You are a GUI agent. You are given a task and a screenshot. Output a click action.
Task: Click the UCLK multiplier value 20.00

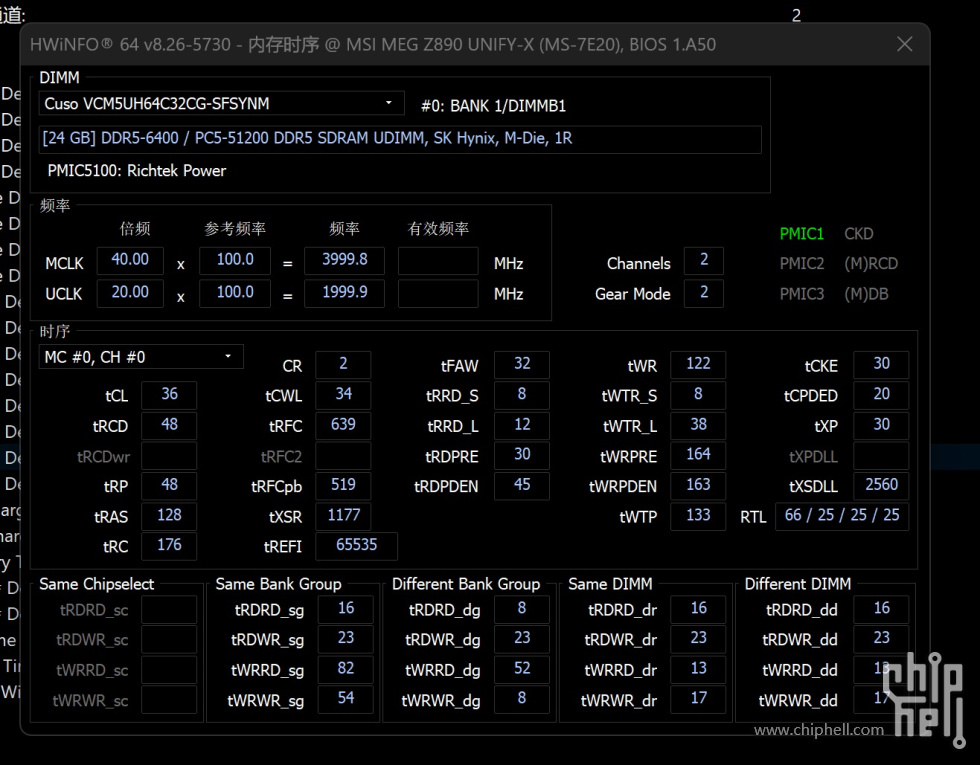130,292
